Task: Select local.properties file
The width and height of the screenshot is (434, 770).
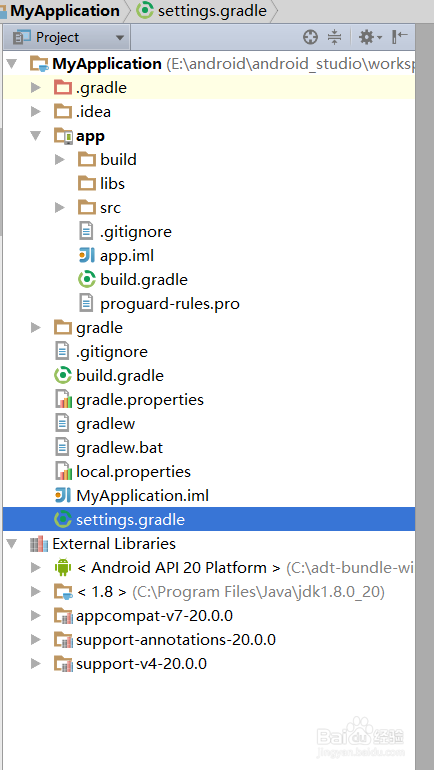Action: 134,472
